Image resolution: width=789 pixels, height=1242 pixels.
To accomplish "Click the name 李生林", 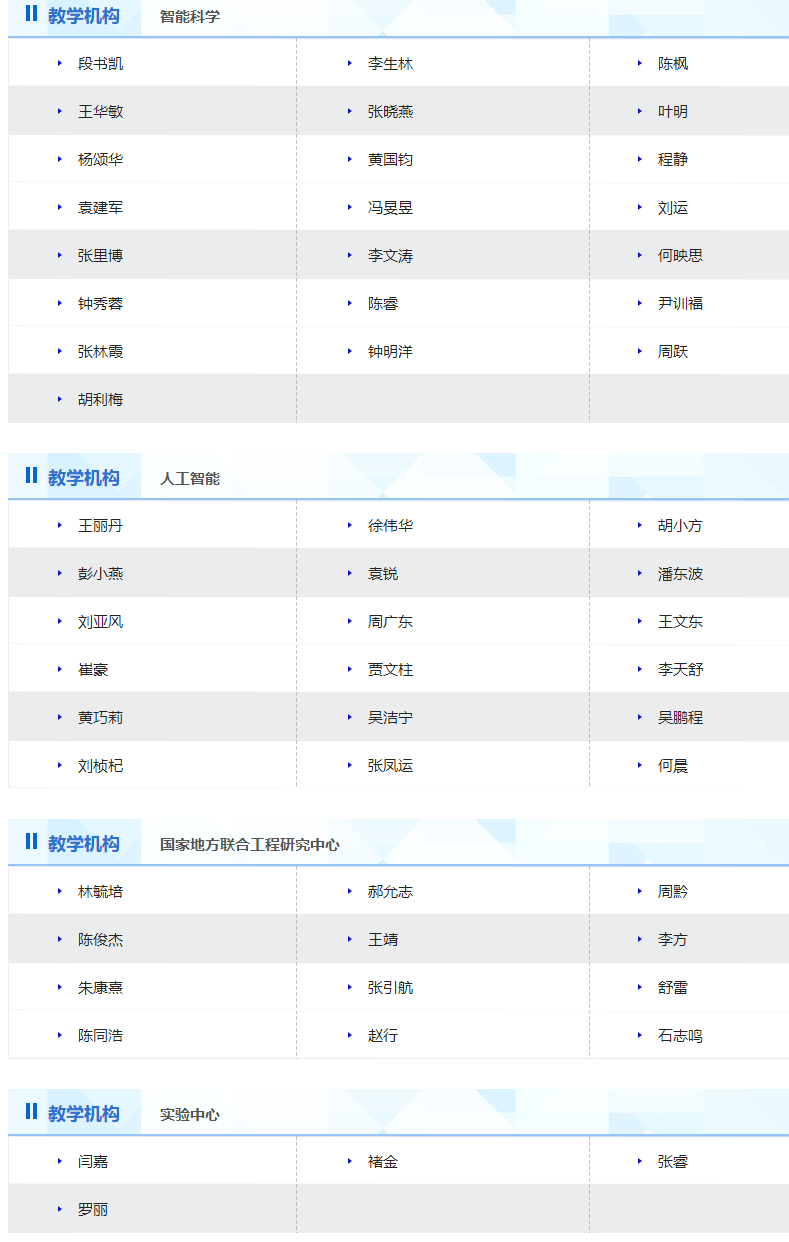I will pos(390,64).
